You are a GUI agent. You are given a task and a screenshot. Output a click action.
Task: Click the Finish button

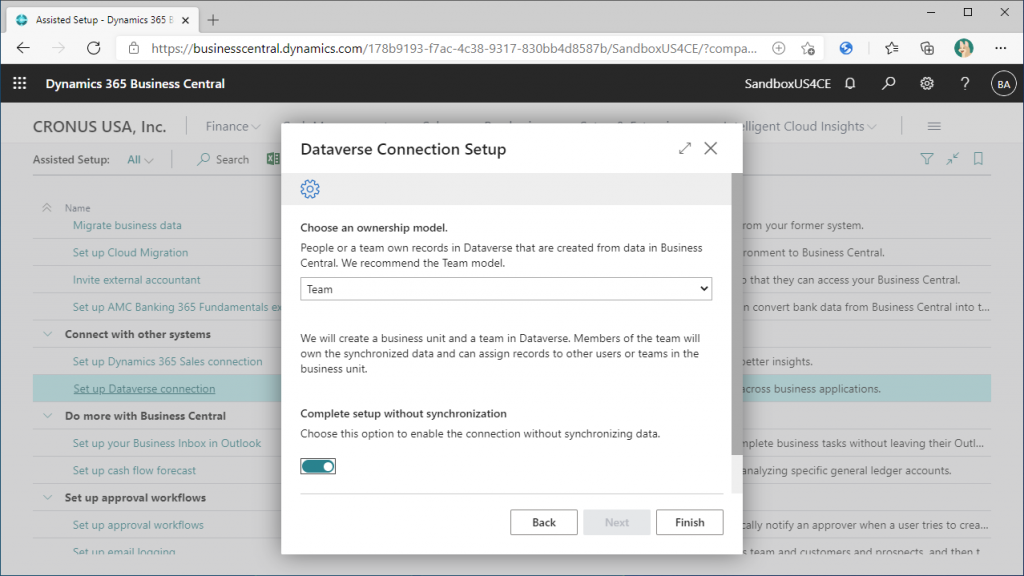point(690,522)
